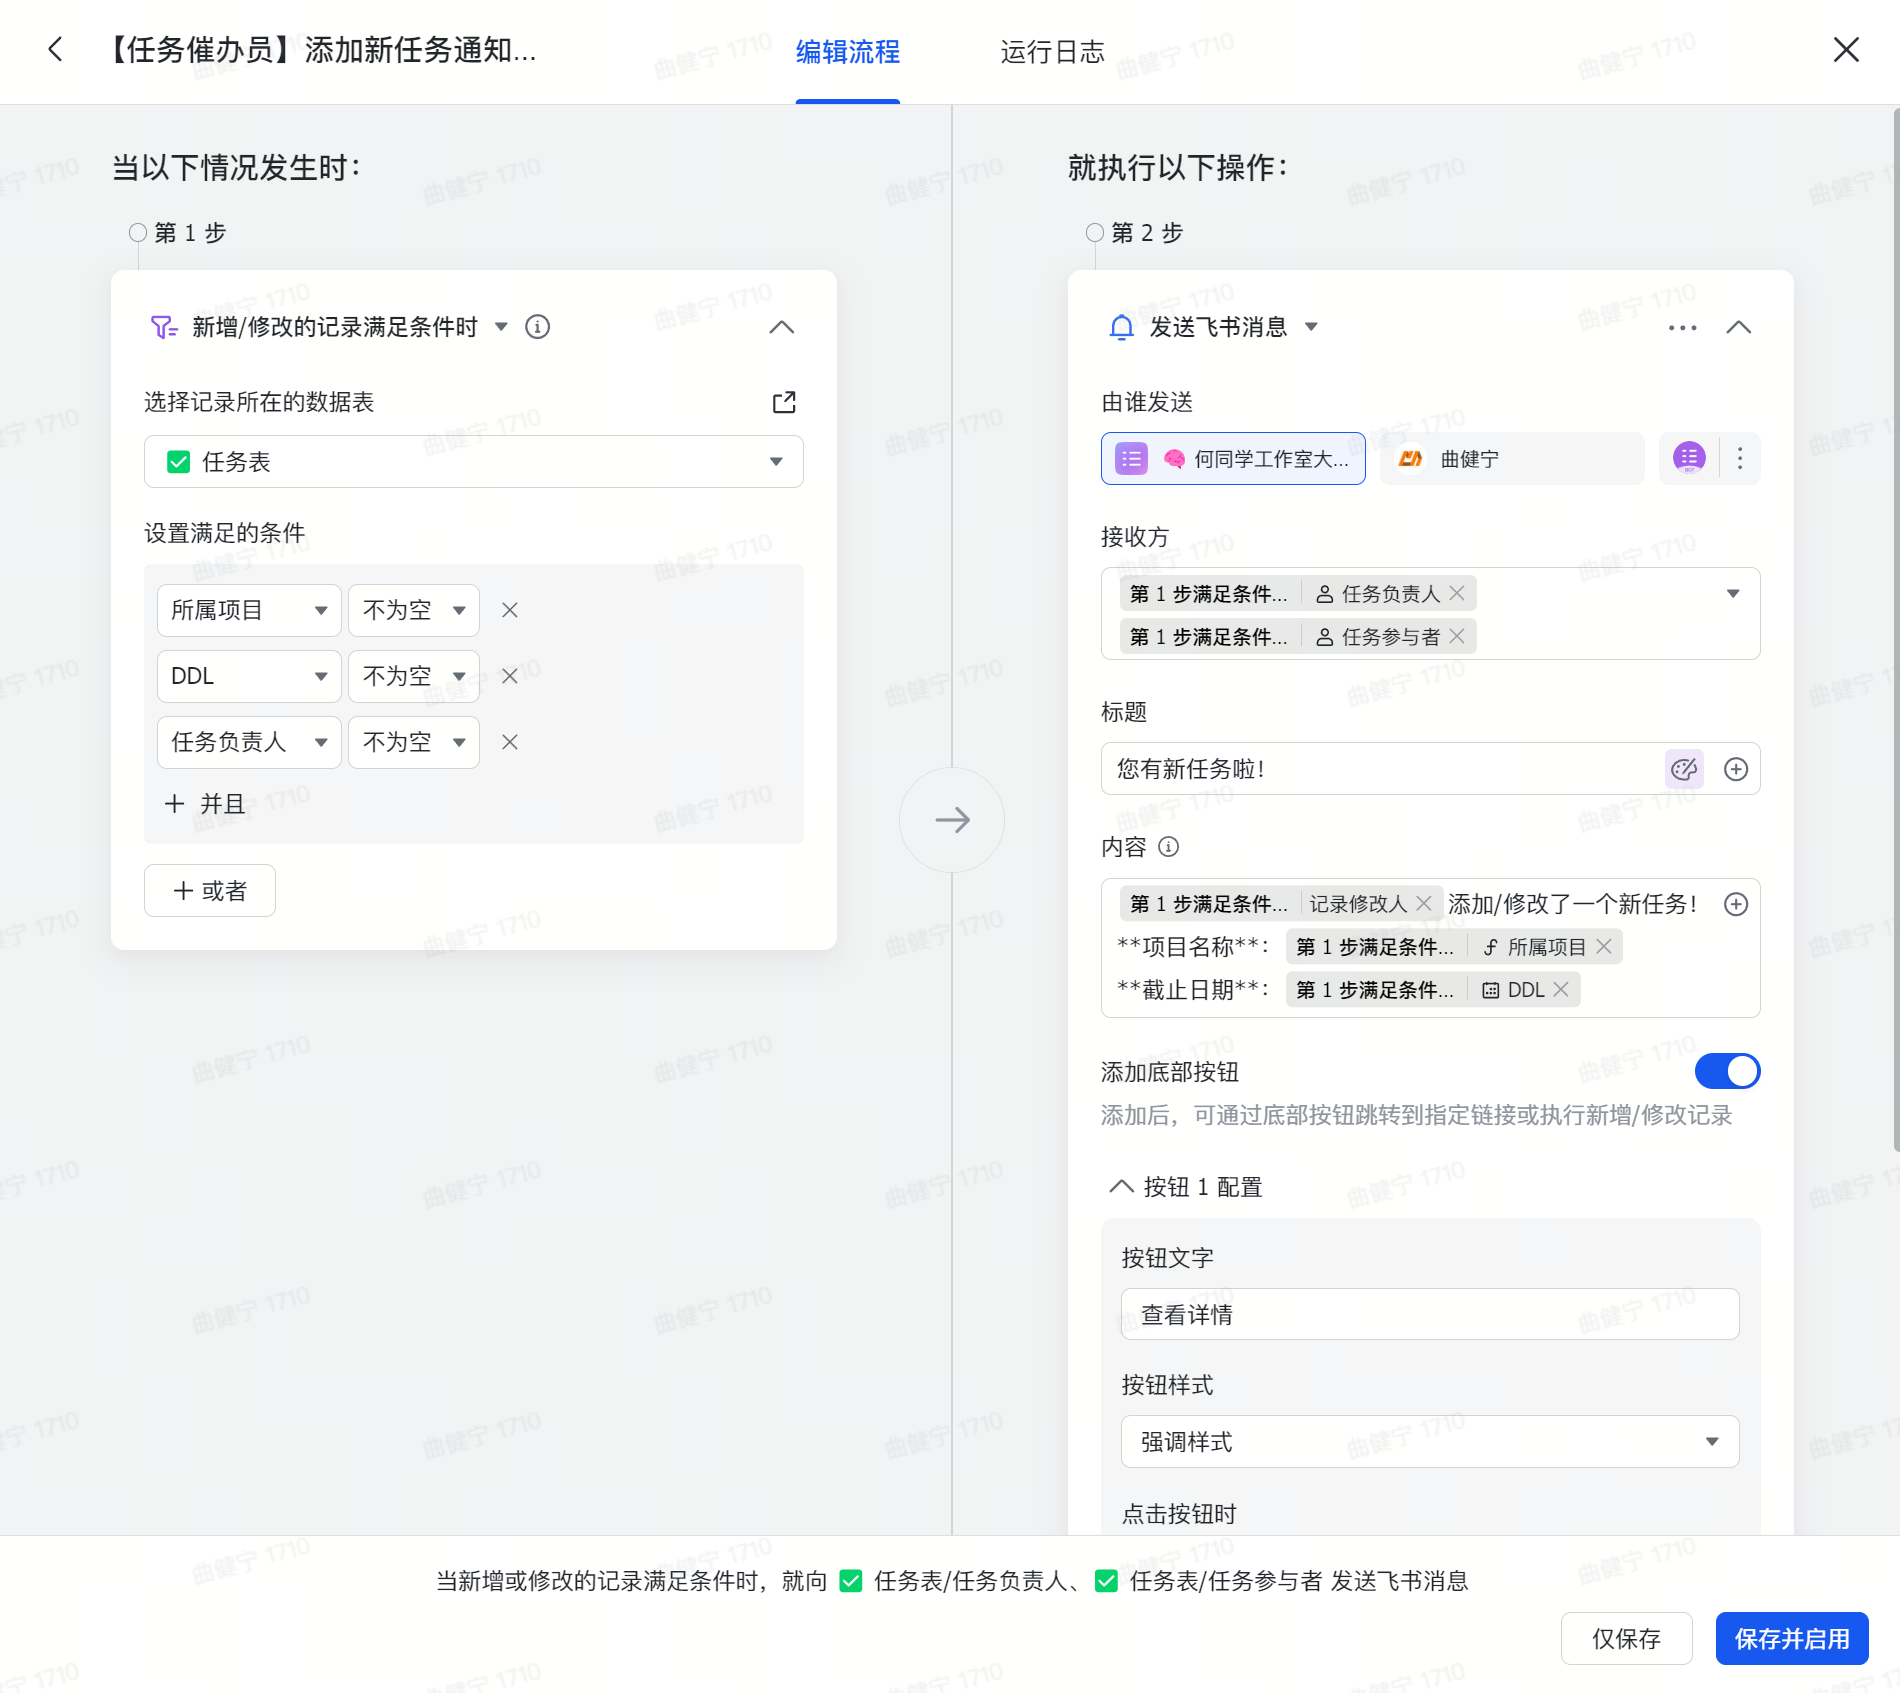Screen dimensions: 1900x1693
Task: Select the 第 2 步 radio circle
Action: coord(1095,233)
